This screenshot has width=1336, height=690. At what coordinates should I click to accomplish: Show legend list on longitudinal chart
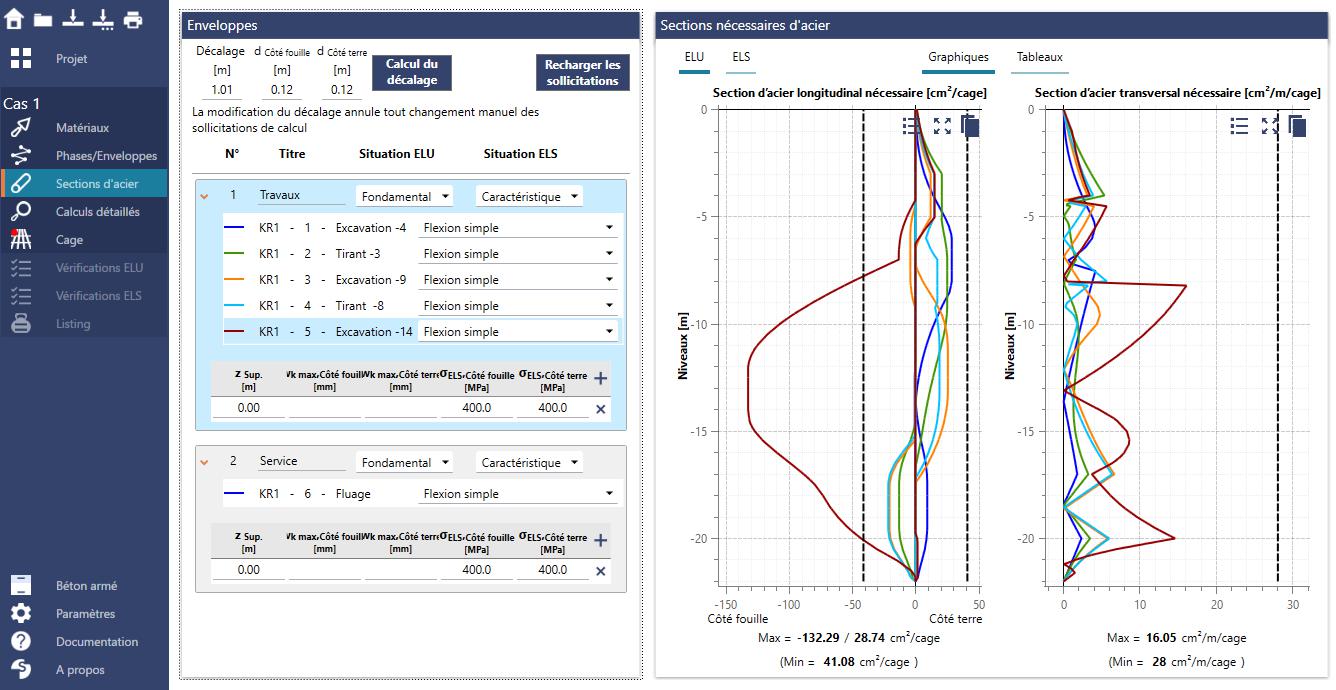[911, 126]
